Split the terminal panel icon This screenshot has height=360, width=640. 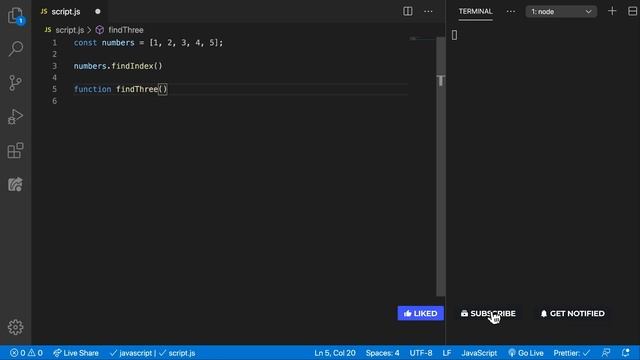pyautogui.click(x=632, y=11)
